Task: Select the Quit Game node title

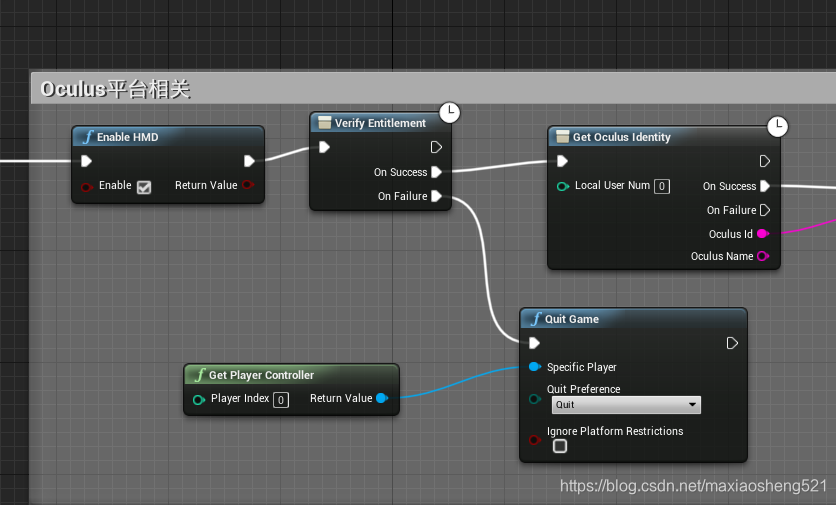Action: coord(572,319)
